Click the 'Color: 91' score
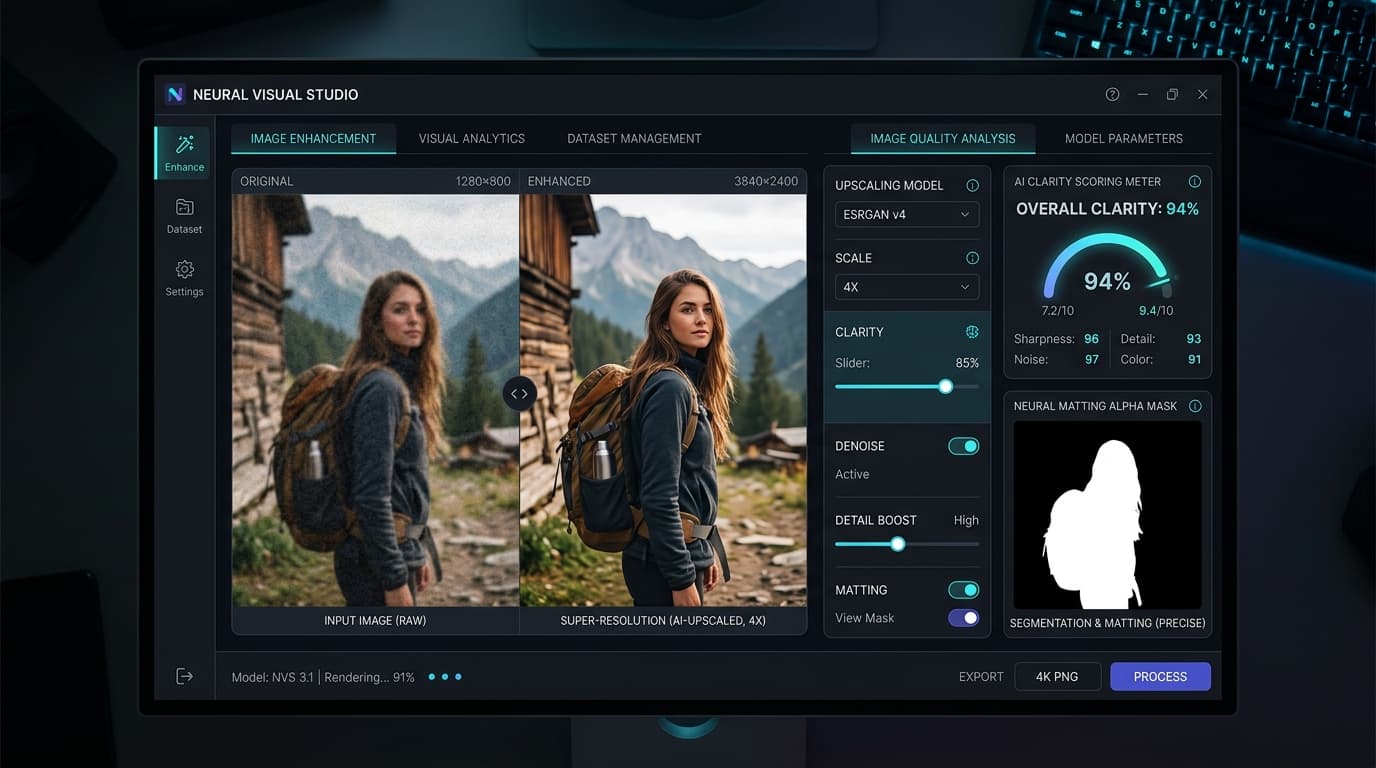This screenshot has height=768, width=1376. pos(1161,359)
